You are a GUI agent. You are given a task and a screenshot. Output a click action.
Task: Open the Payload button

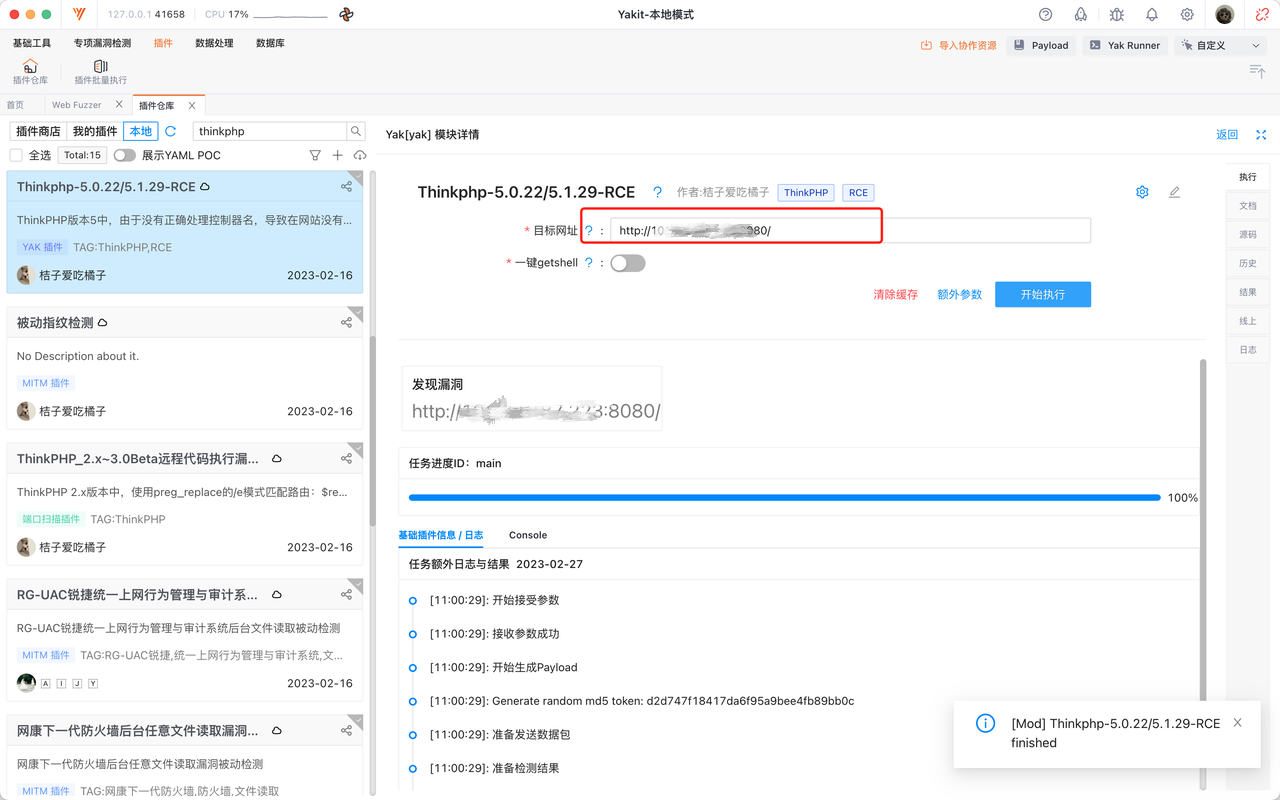pyautogui.click(x=1041, y=45)
